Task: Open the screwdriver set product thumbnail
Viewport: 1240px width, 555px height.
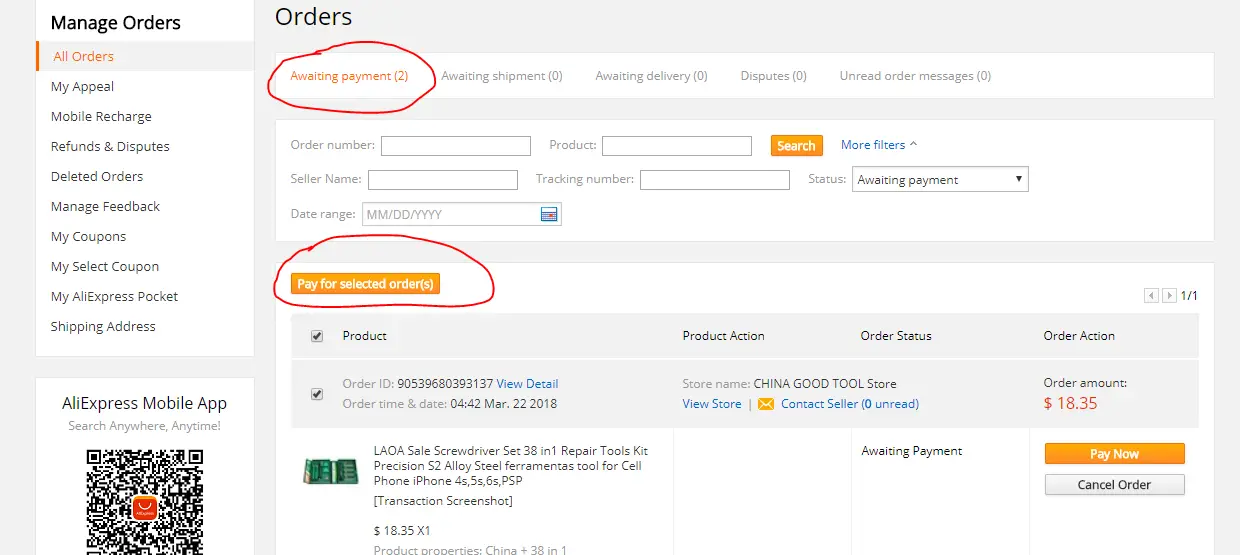Action: [x=331, y=471]
